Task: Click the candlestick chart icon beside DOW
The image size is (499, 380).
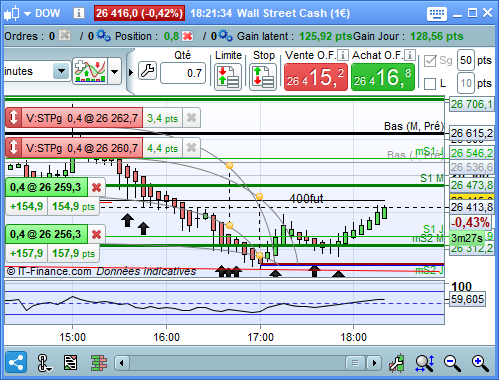Action: (12, 13)
